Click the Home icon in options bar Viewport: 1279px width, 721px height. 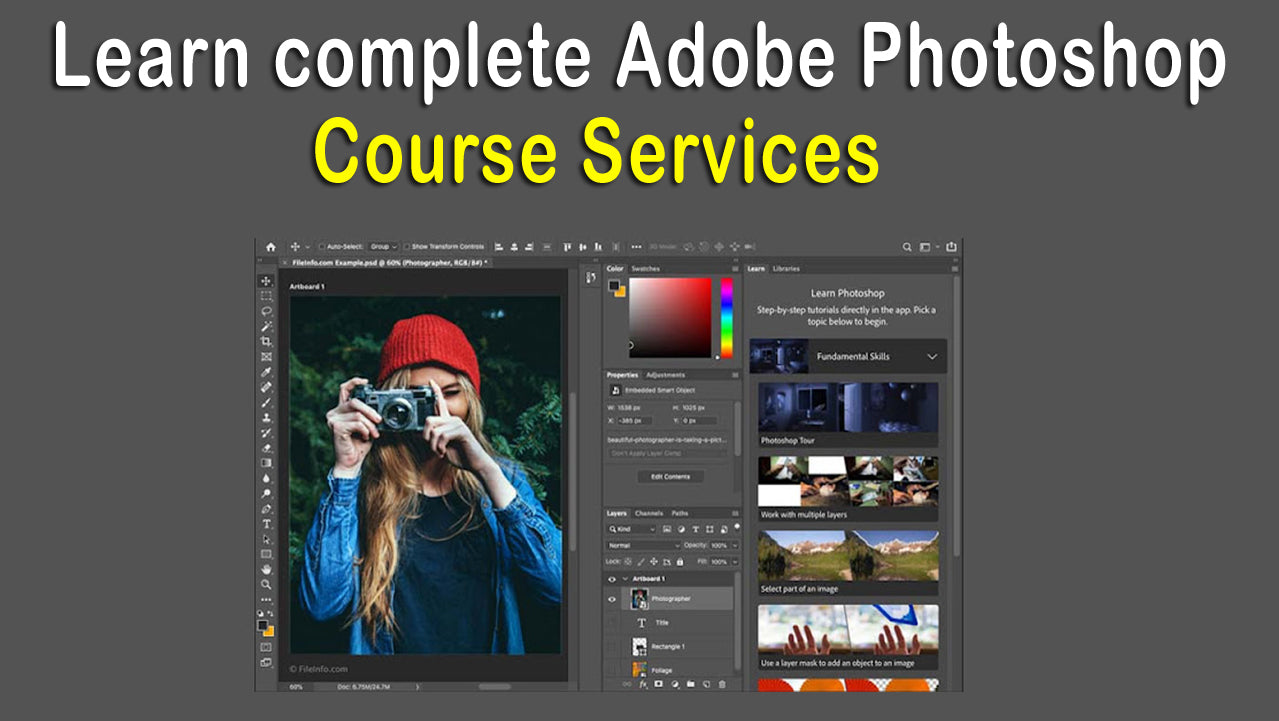pos(270,247)
